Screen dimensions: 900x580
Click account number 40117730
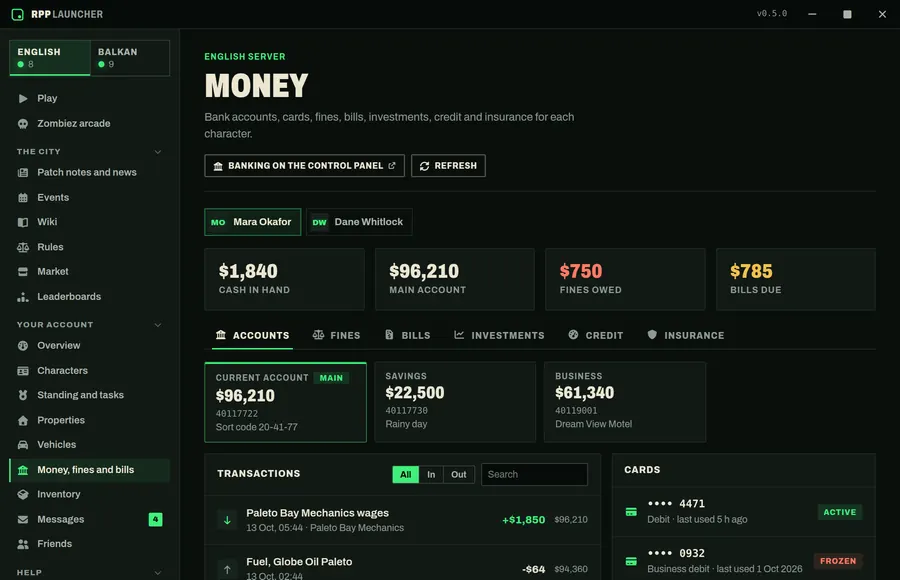coord(406,411)
